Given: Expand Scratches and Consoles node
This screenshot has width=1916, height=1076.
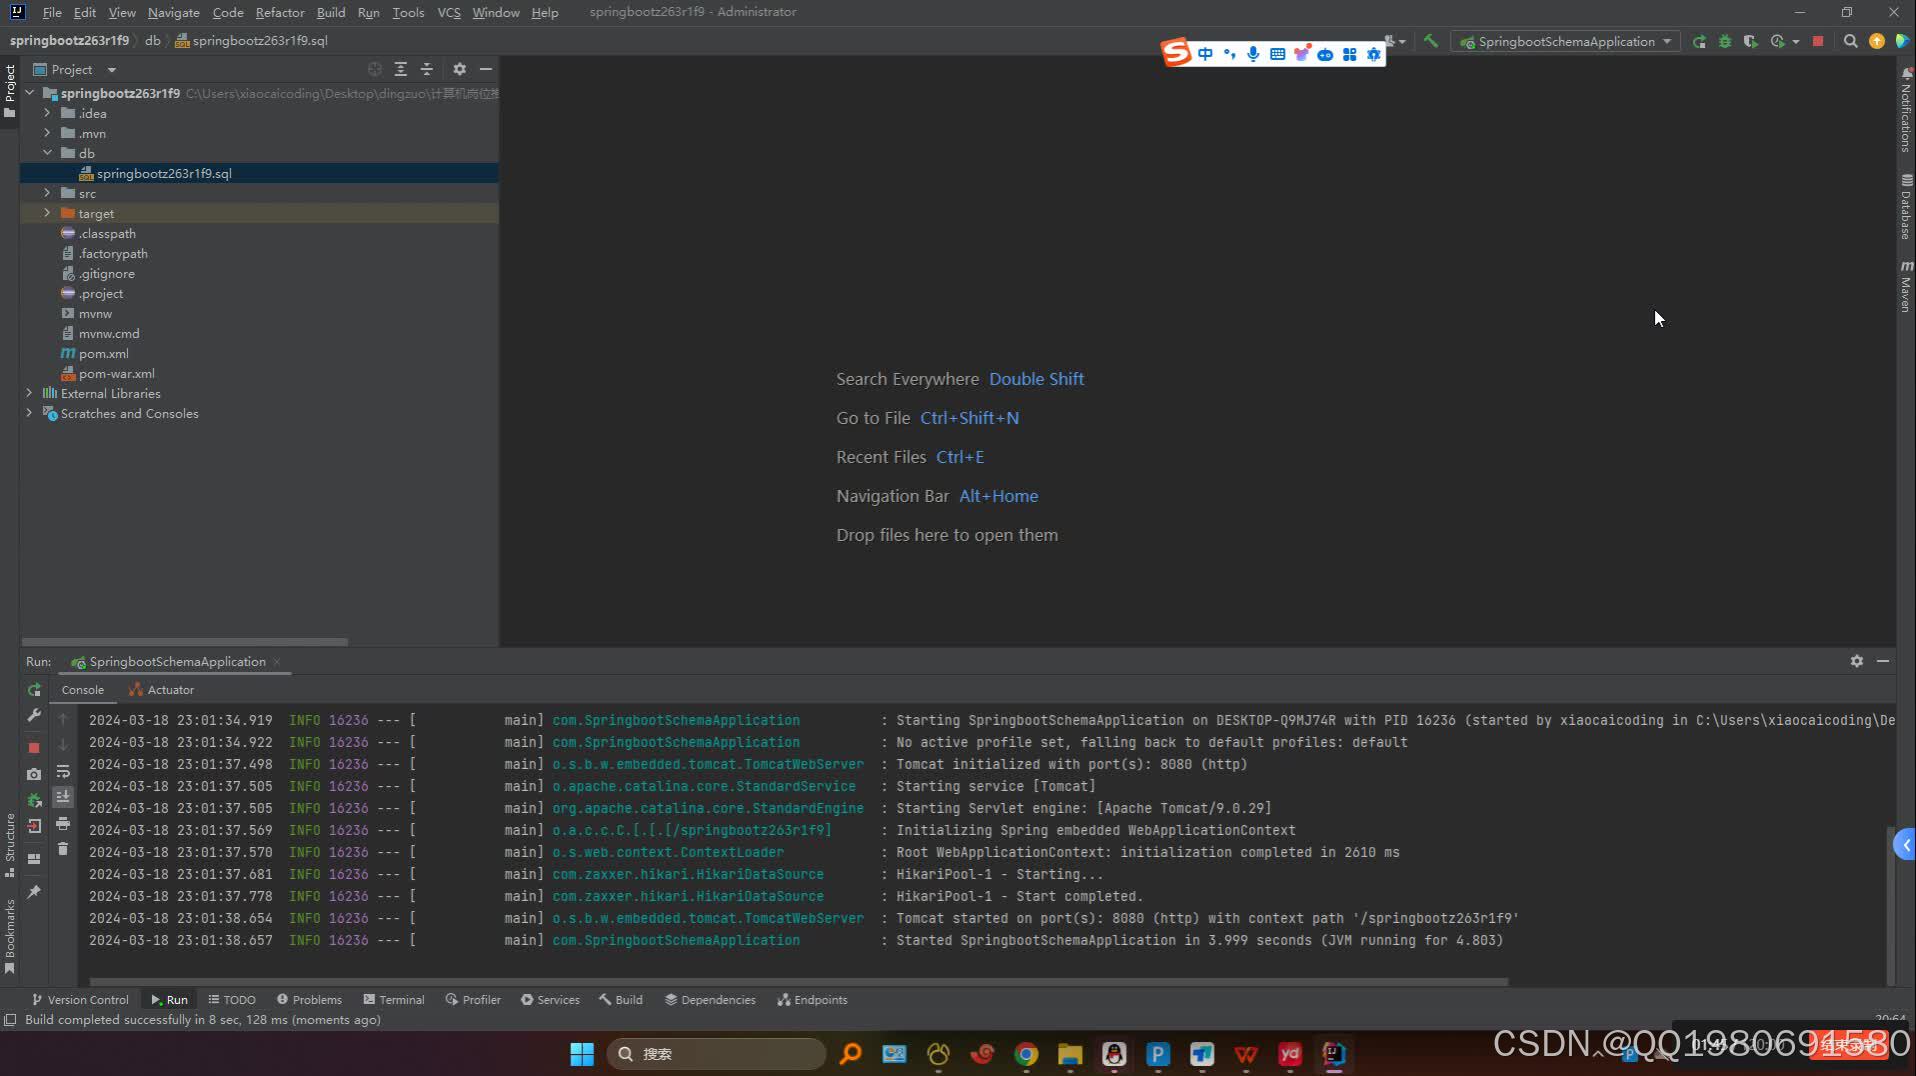Looking at the screenshot, I should pos(29,413).
